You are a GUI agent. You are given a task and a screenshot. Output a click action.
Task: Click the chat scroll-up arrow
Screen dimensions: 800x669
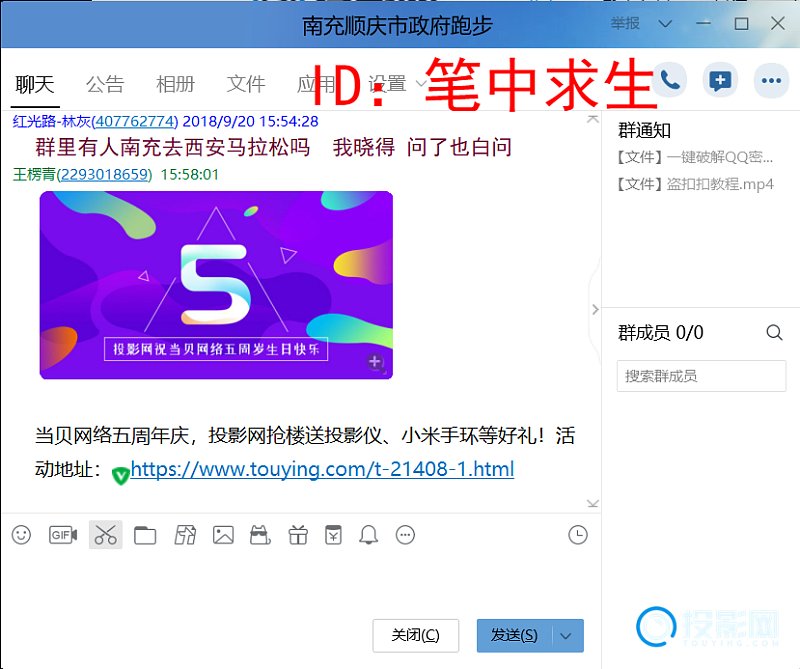pyautogui.click(x=593, y=119)
